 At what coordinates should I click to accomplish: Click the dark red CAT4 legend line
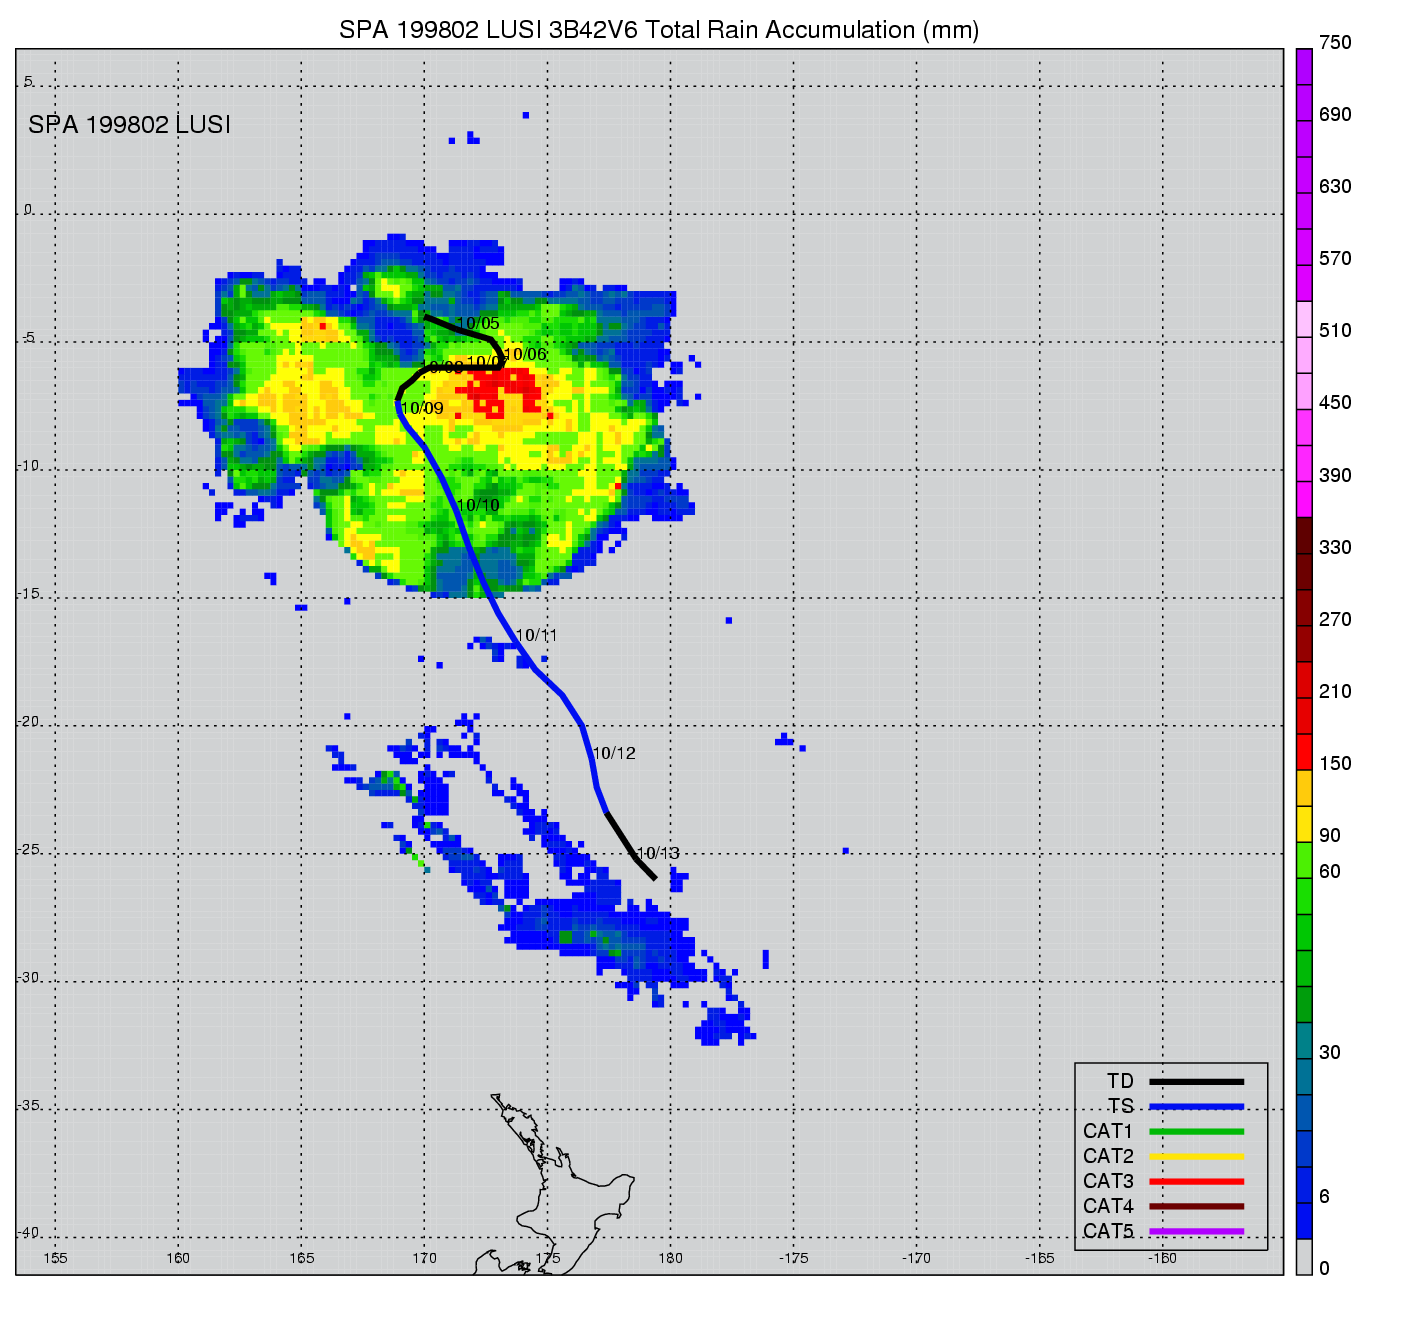(x=1196, y=1206)
